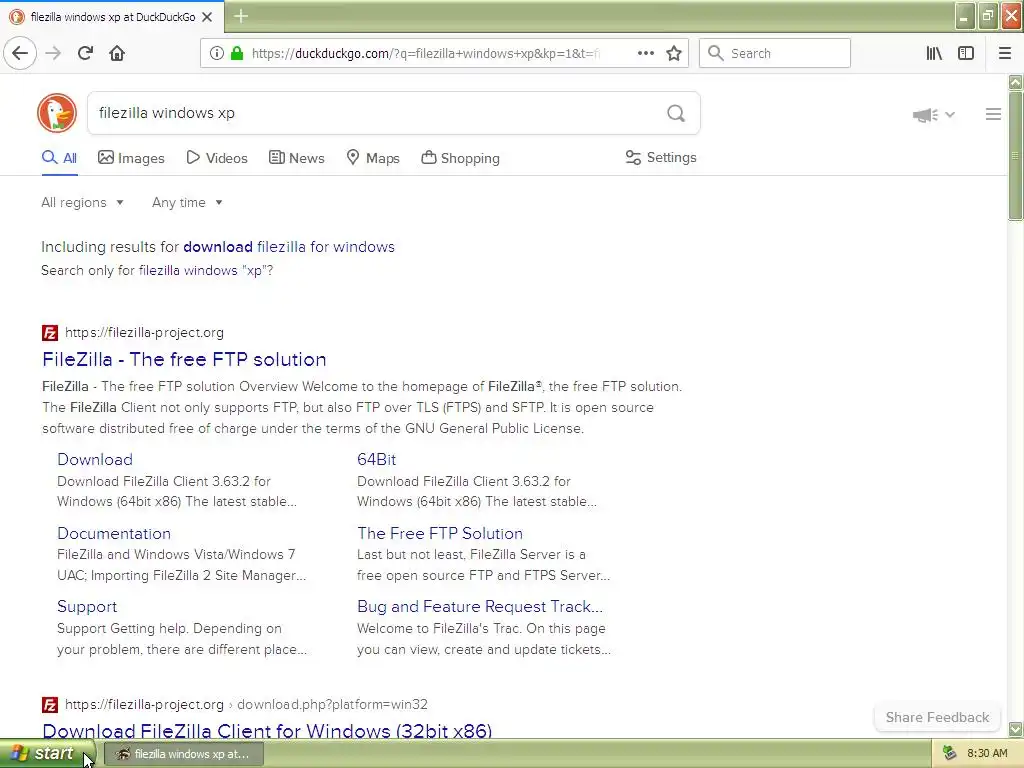Open page actions three-dot menu
Screen dimensions: 1024x768
click(646, 54)
